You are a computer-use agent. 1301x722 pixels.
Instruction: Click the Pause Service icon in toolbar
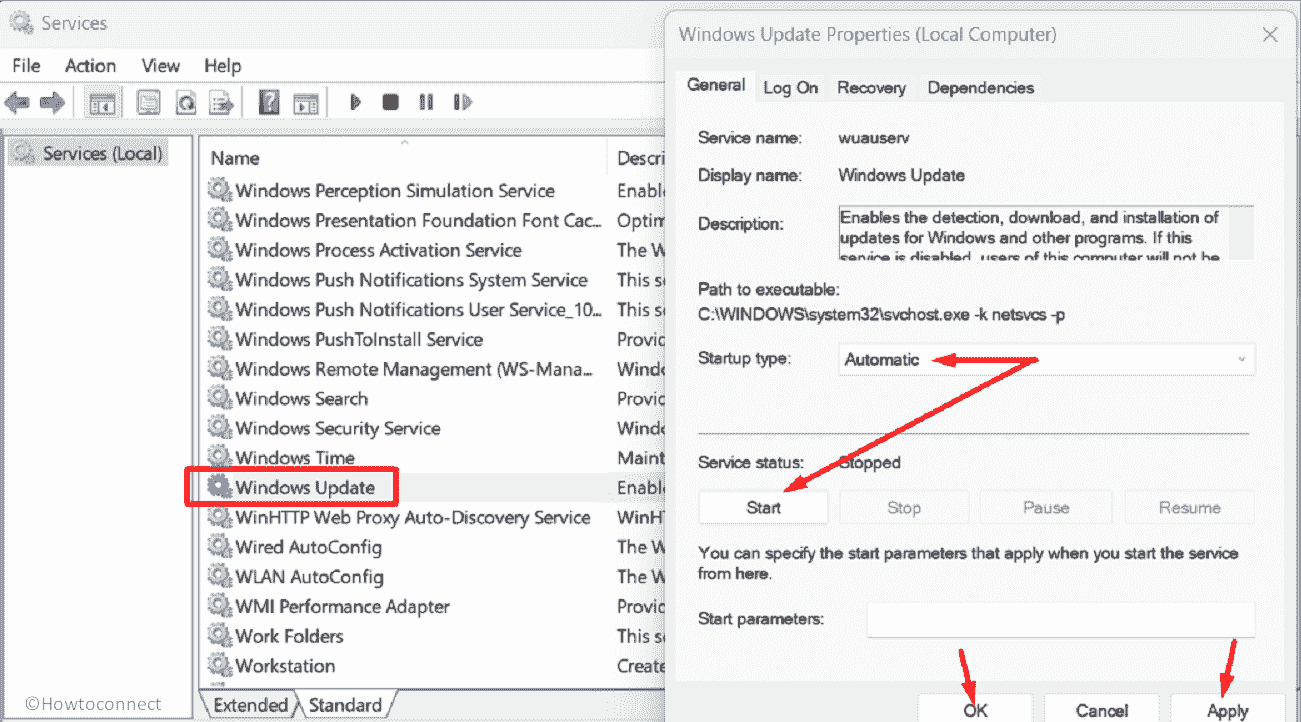click(426, 102)
